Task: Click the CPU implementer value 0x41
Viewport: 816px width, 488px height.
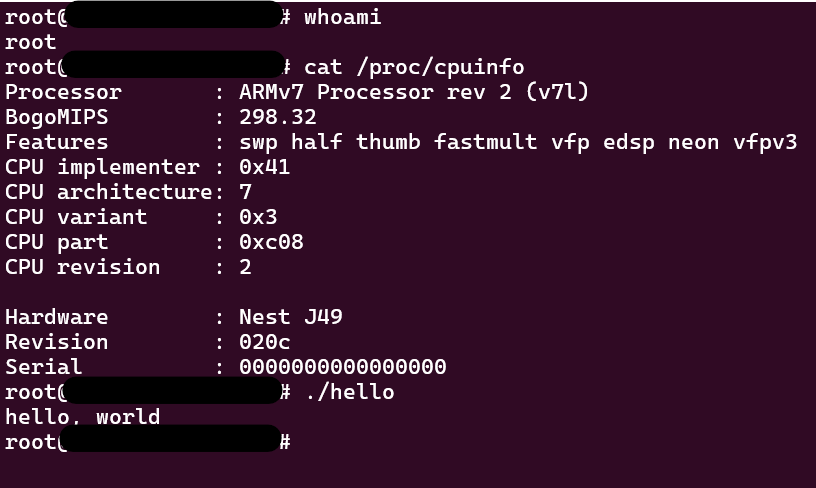Action: (x=264, y=167)
